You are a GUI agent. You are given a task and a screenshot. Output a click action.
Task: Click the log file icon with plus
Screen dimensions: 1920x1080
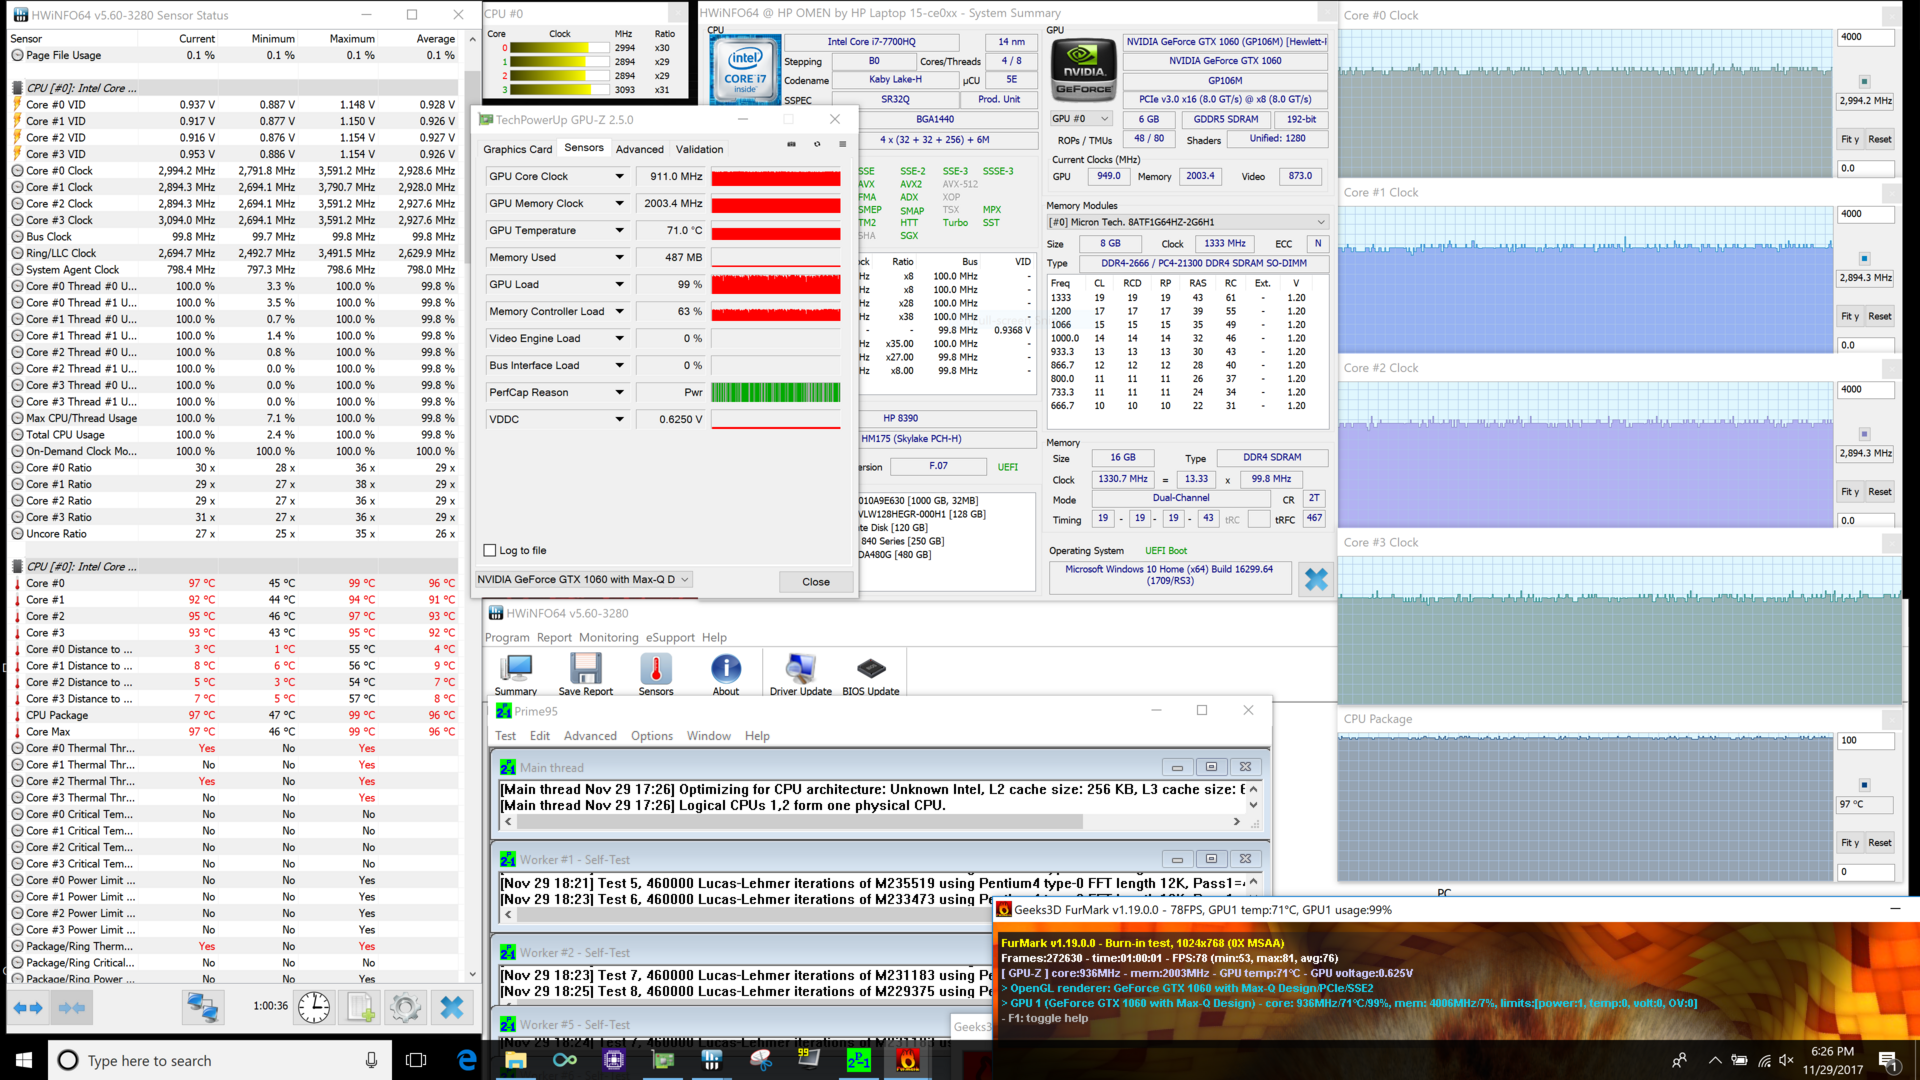tap(360, 1007)
